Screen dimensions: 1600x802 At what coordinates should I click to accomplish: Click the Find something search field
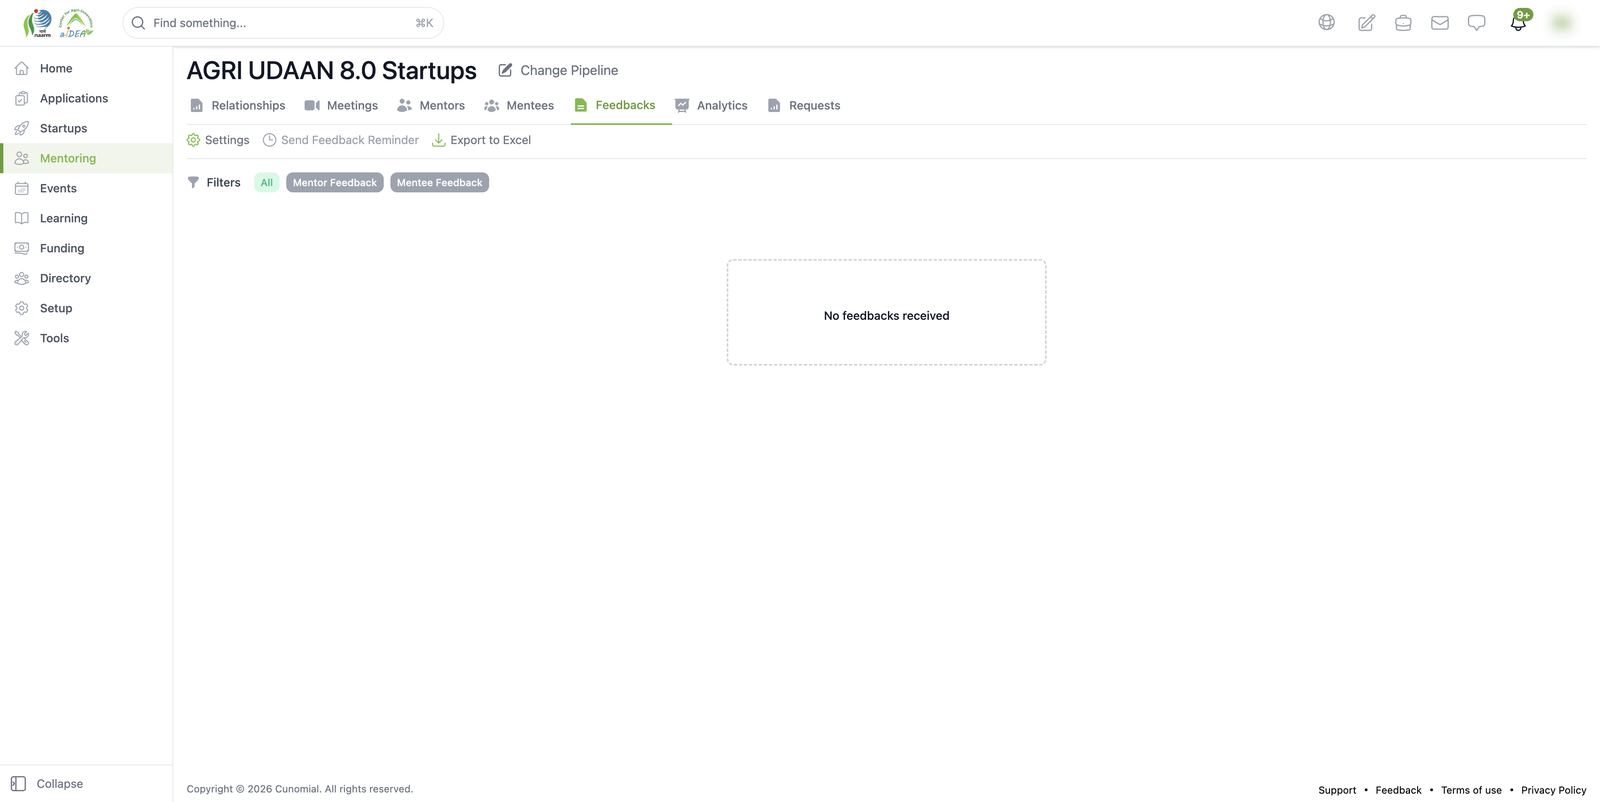(x=283, y=23)
